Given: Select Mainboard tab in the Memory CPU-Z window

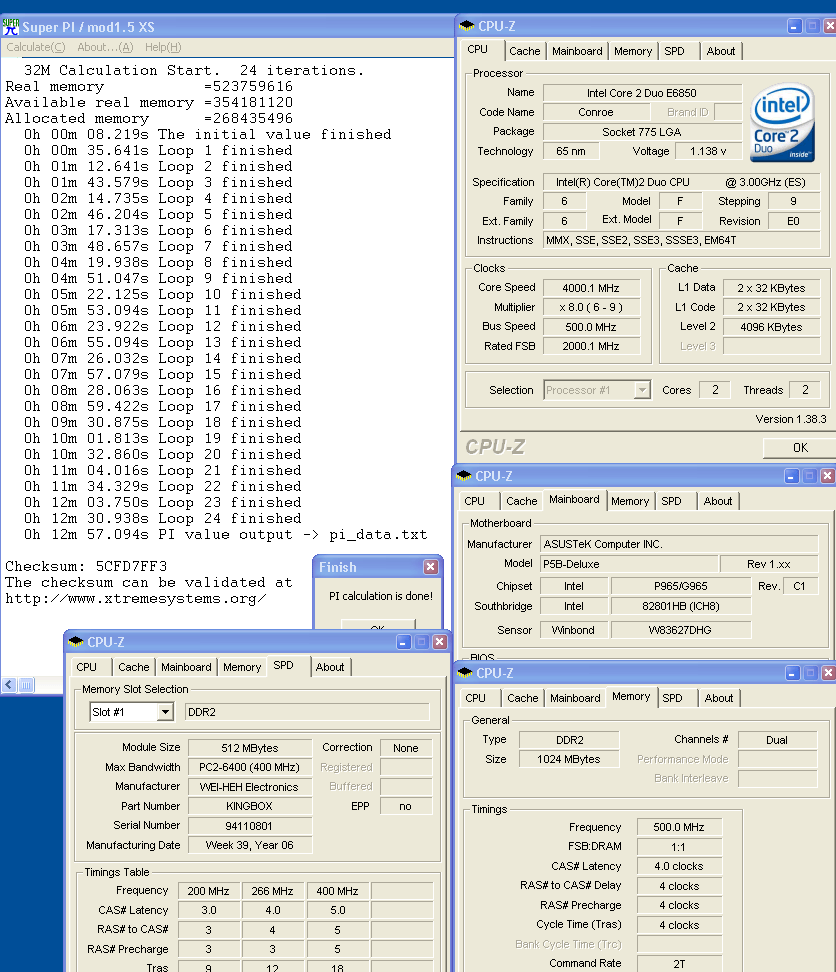Looking at the screenshot, I should click(x=575, y=699).
